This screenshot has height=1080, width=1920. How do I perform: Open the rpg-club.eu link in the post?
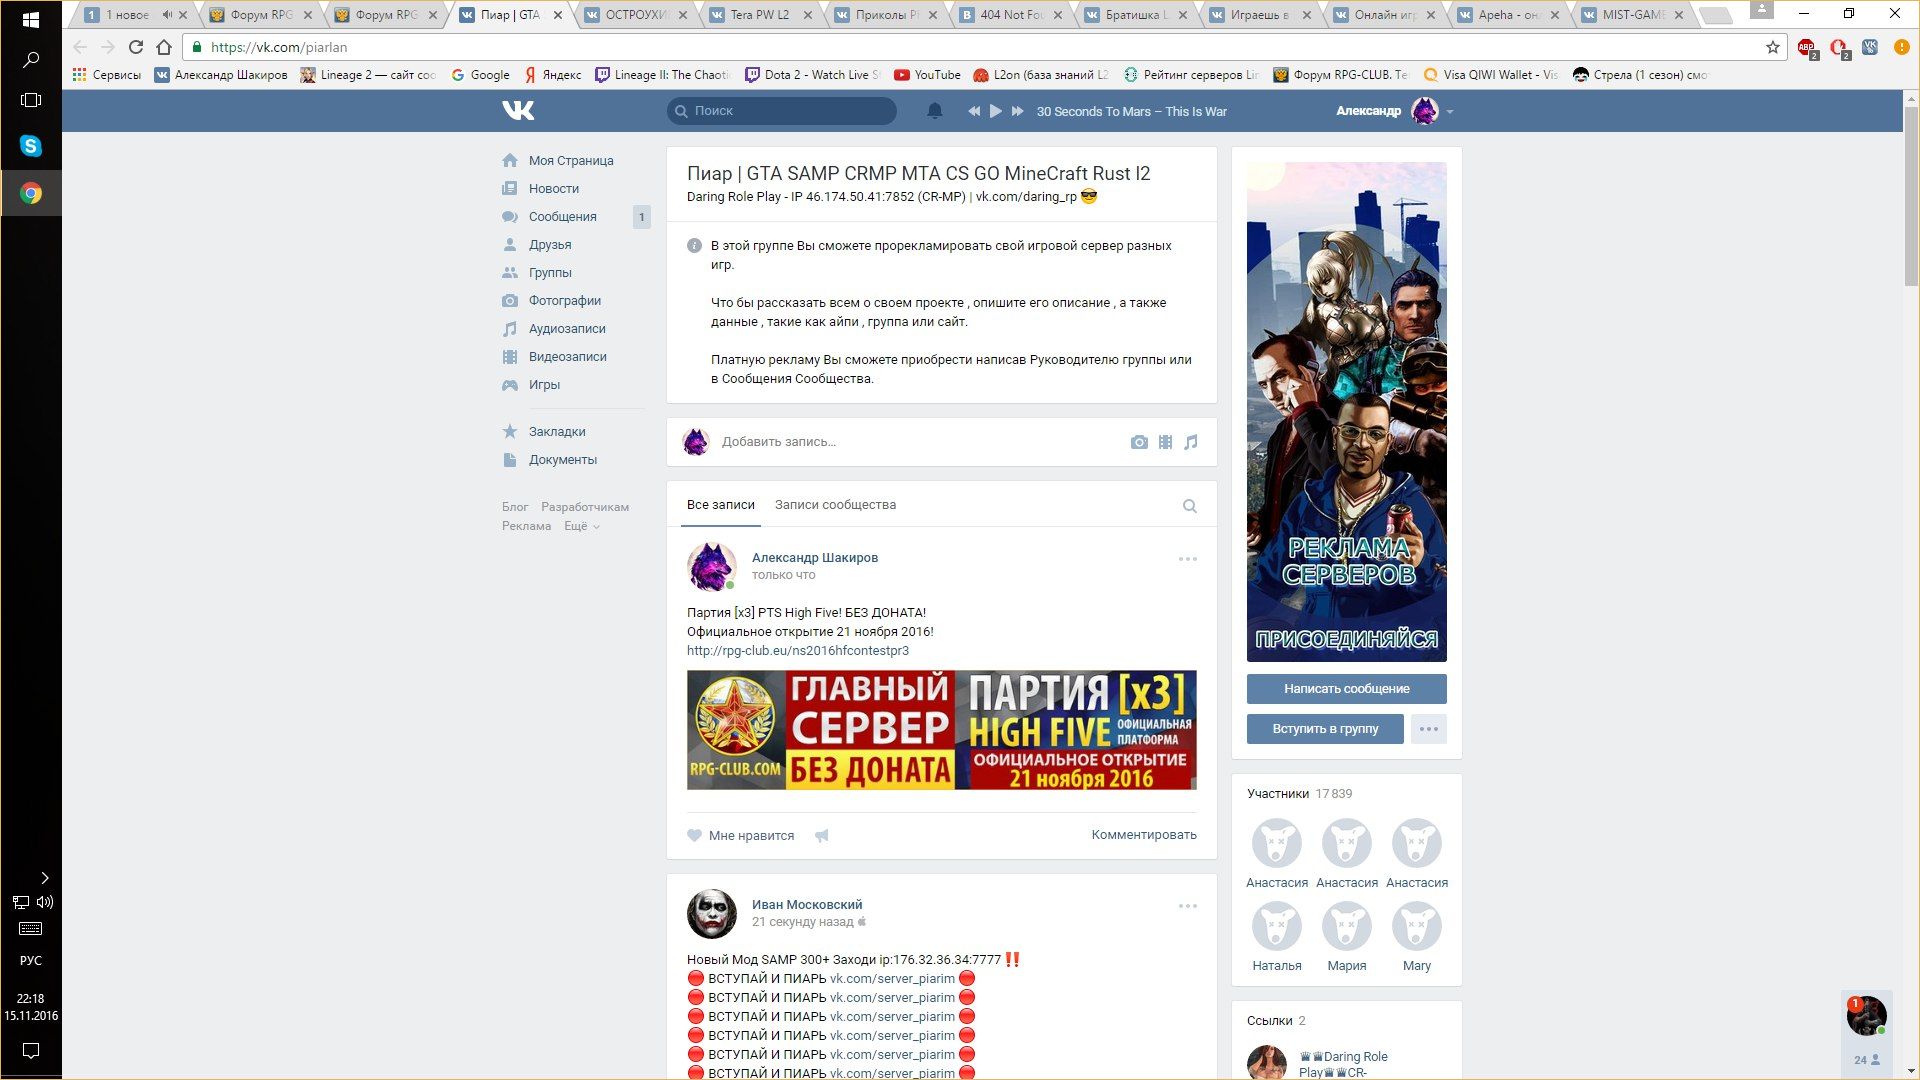797,650
